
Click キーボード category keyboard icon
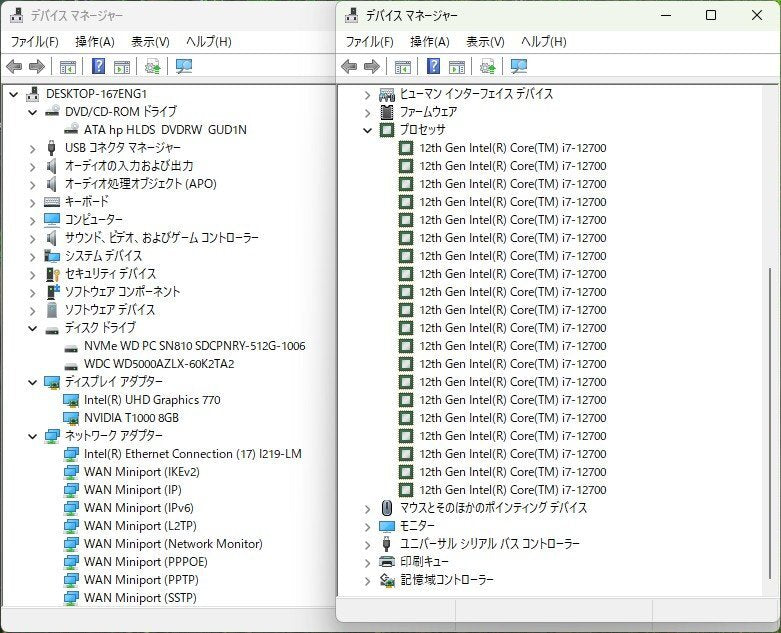click(52, 202)
